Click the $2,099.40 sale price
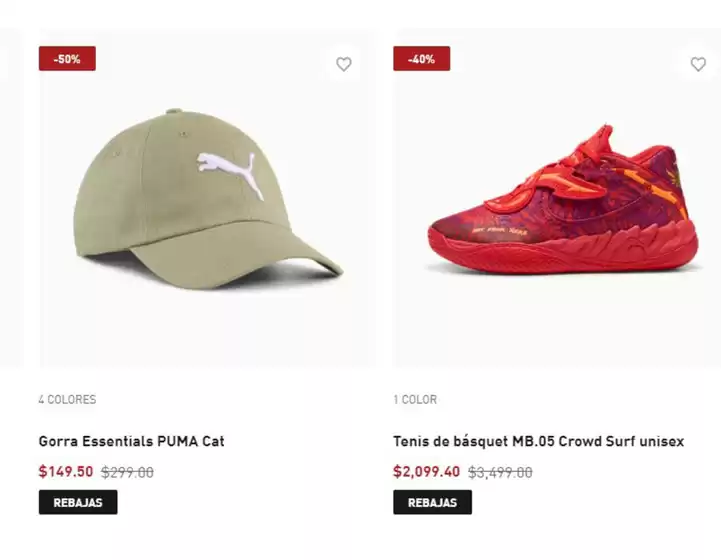Screen dimensions: 721x560 pyautogui.click(x=427, y=472)
